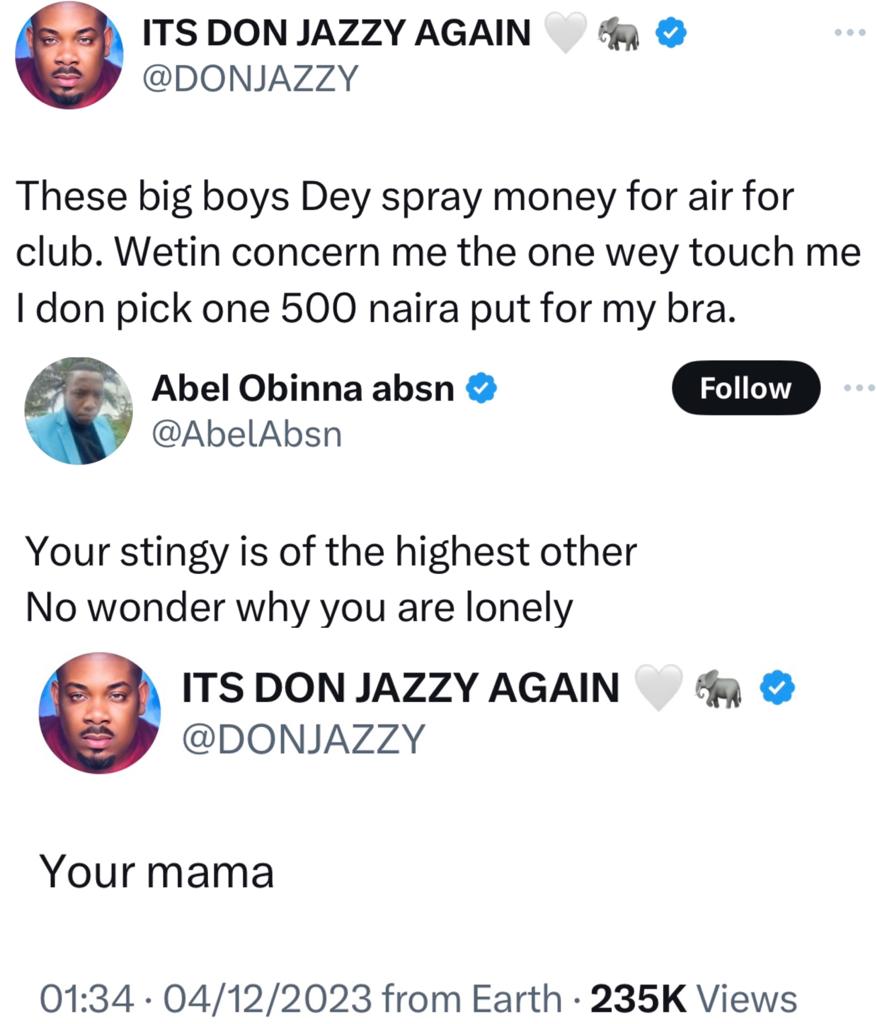Click the white heart emoji in the first tweet header

[x=565, y=36]
